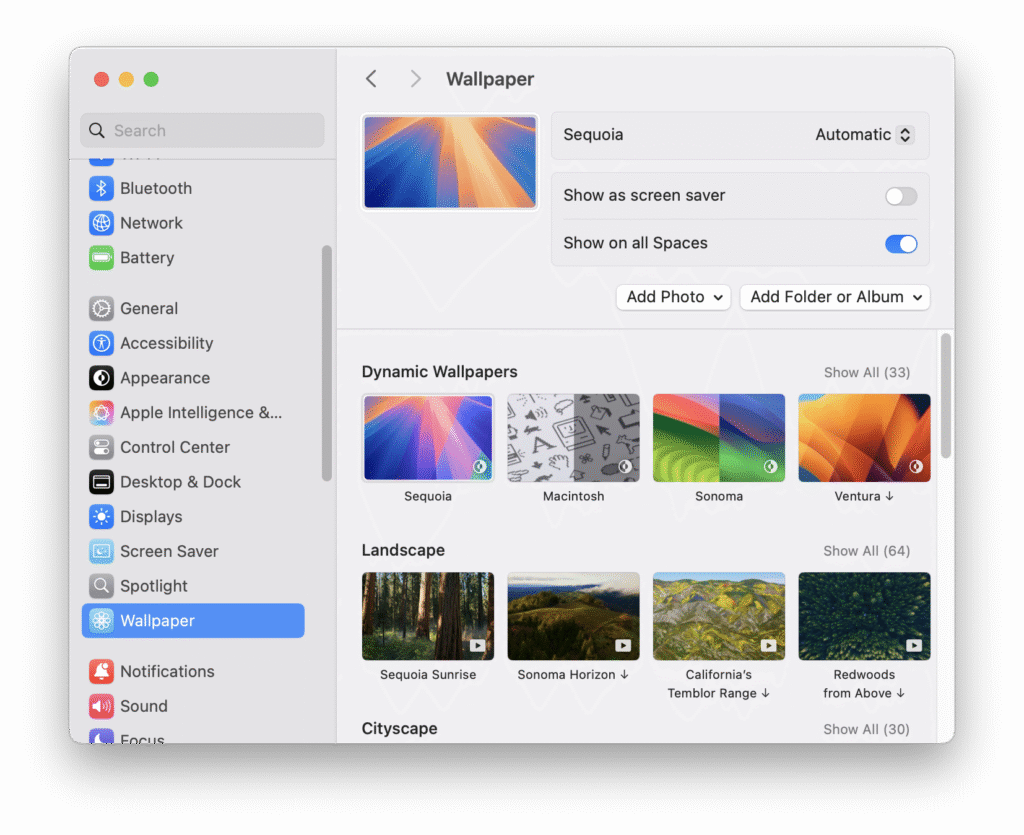Image resolution: width=1024 pixels, height=835 pixels.
Task: Enable the Show as screen saver switch
Action: tap(901, 196)
